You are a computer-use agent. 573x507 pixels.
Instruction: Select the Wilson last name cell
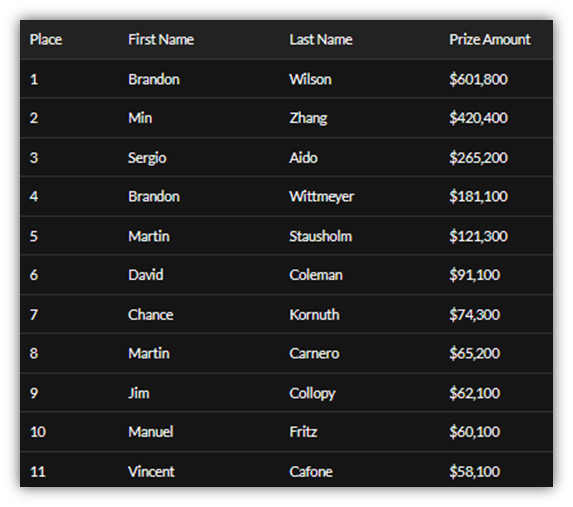pos(310,79)
